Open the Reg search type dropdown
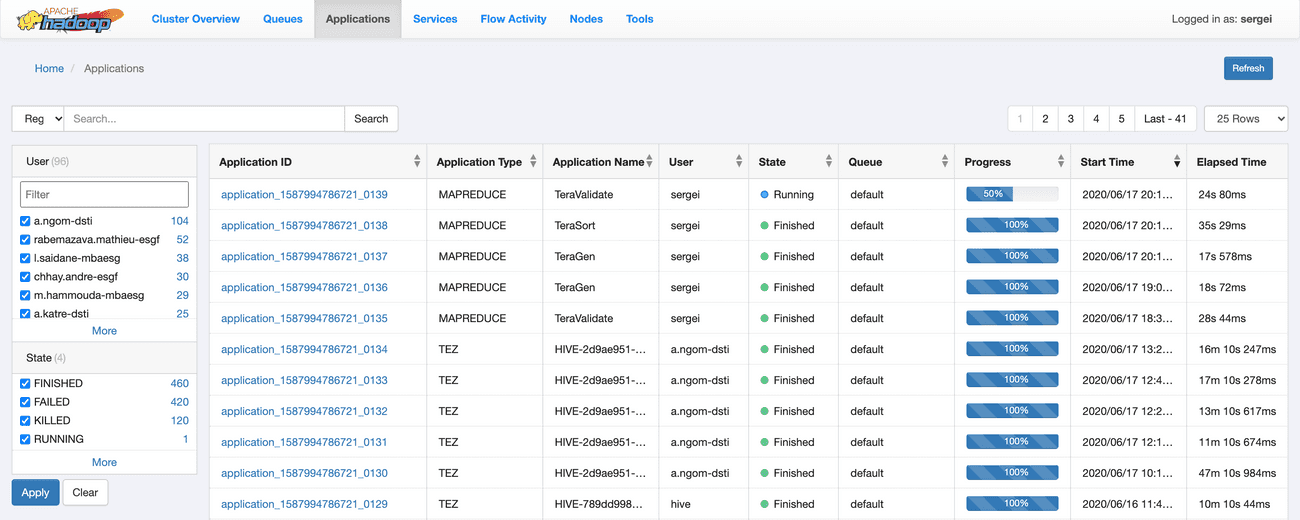 pyautogui.click(x=38, y=119)
